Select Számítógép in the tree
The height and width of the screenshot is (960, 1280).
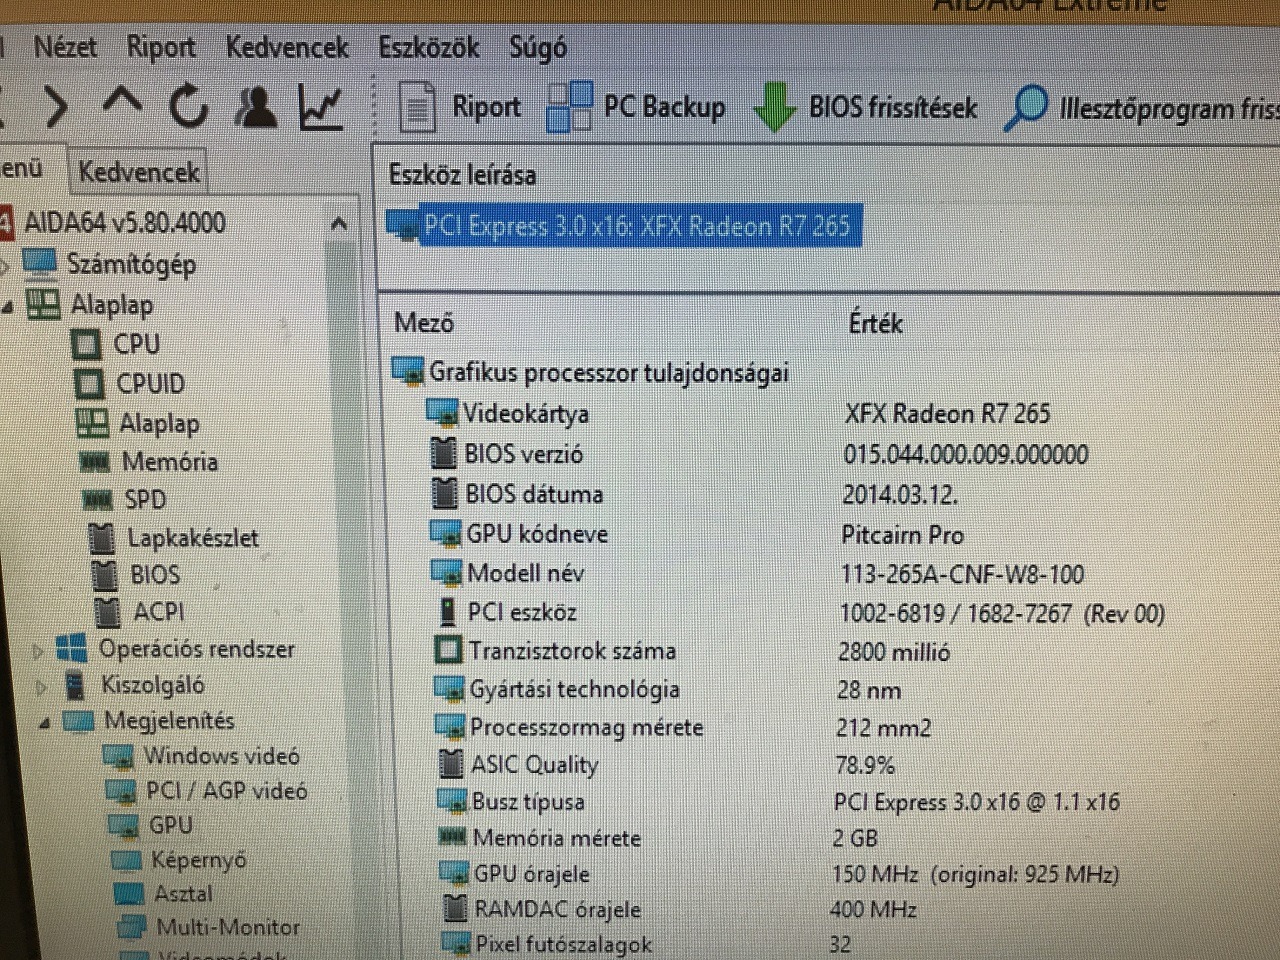(x=131, y=264)
